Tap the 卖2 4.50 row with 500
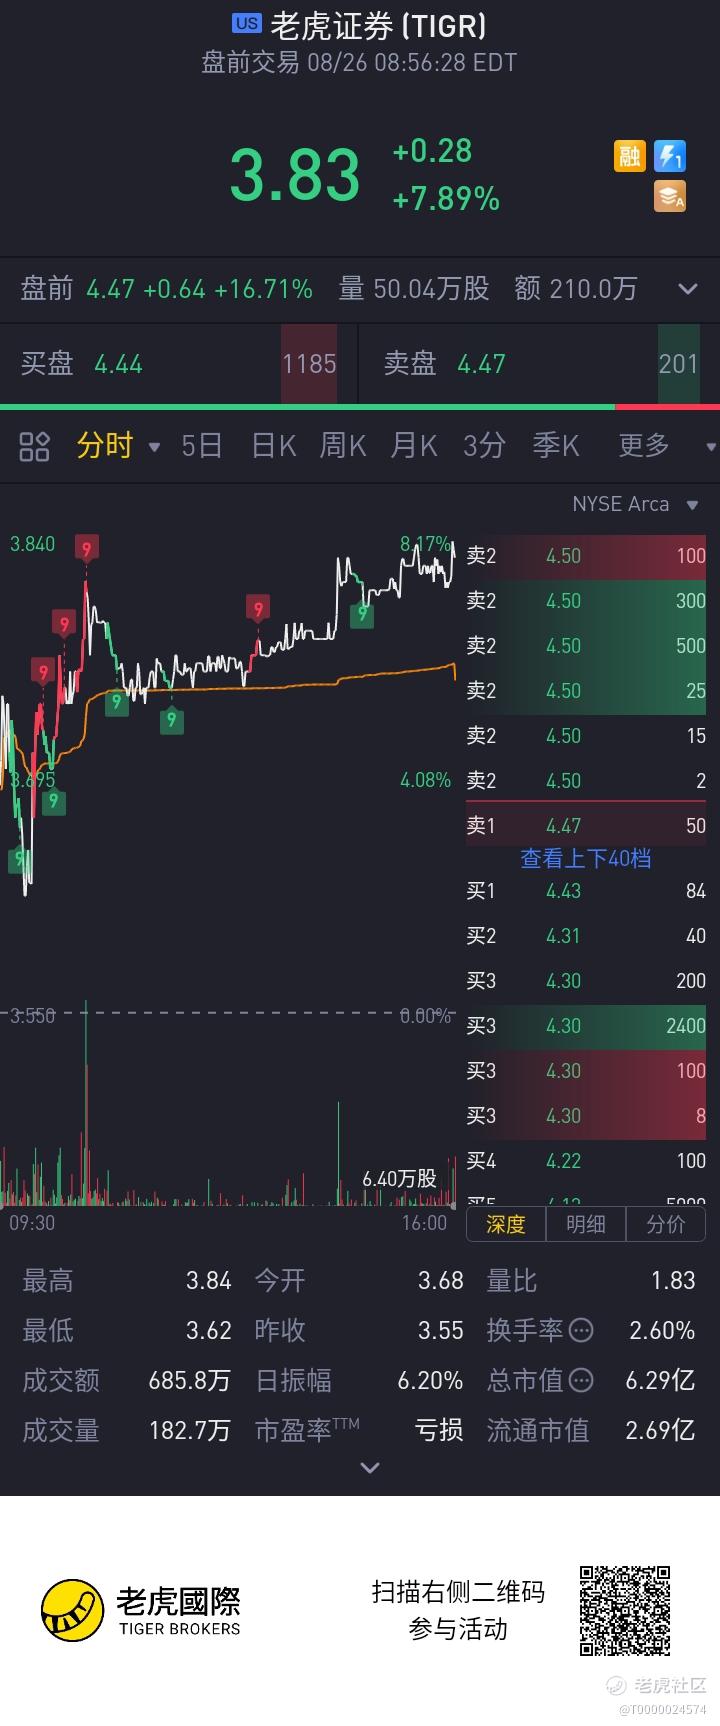 (586, 646)
